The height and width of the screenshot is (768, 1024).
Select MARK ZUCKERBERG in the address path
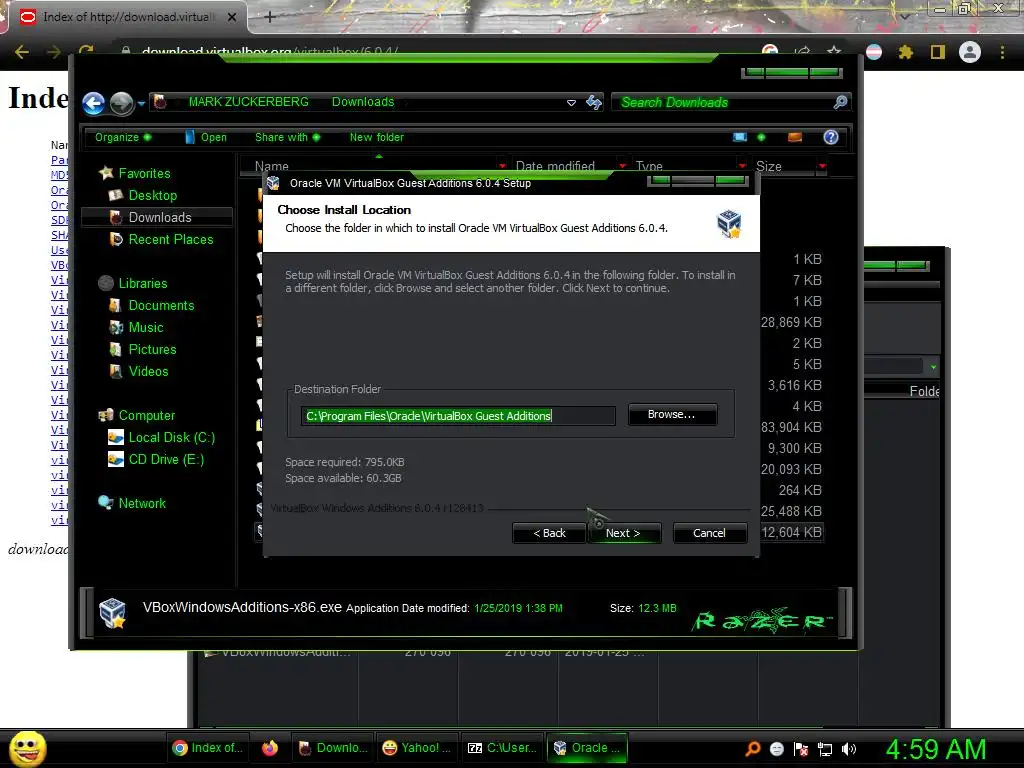(248, 102)
